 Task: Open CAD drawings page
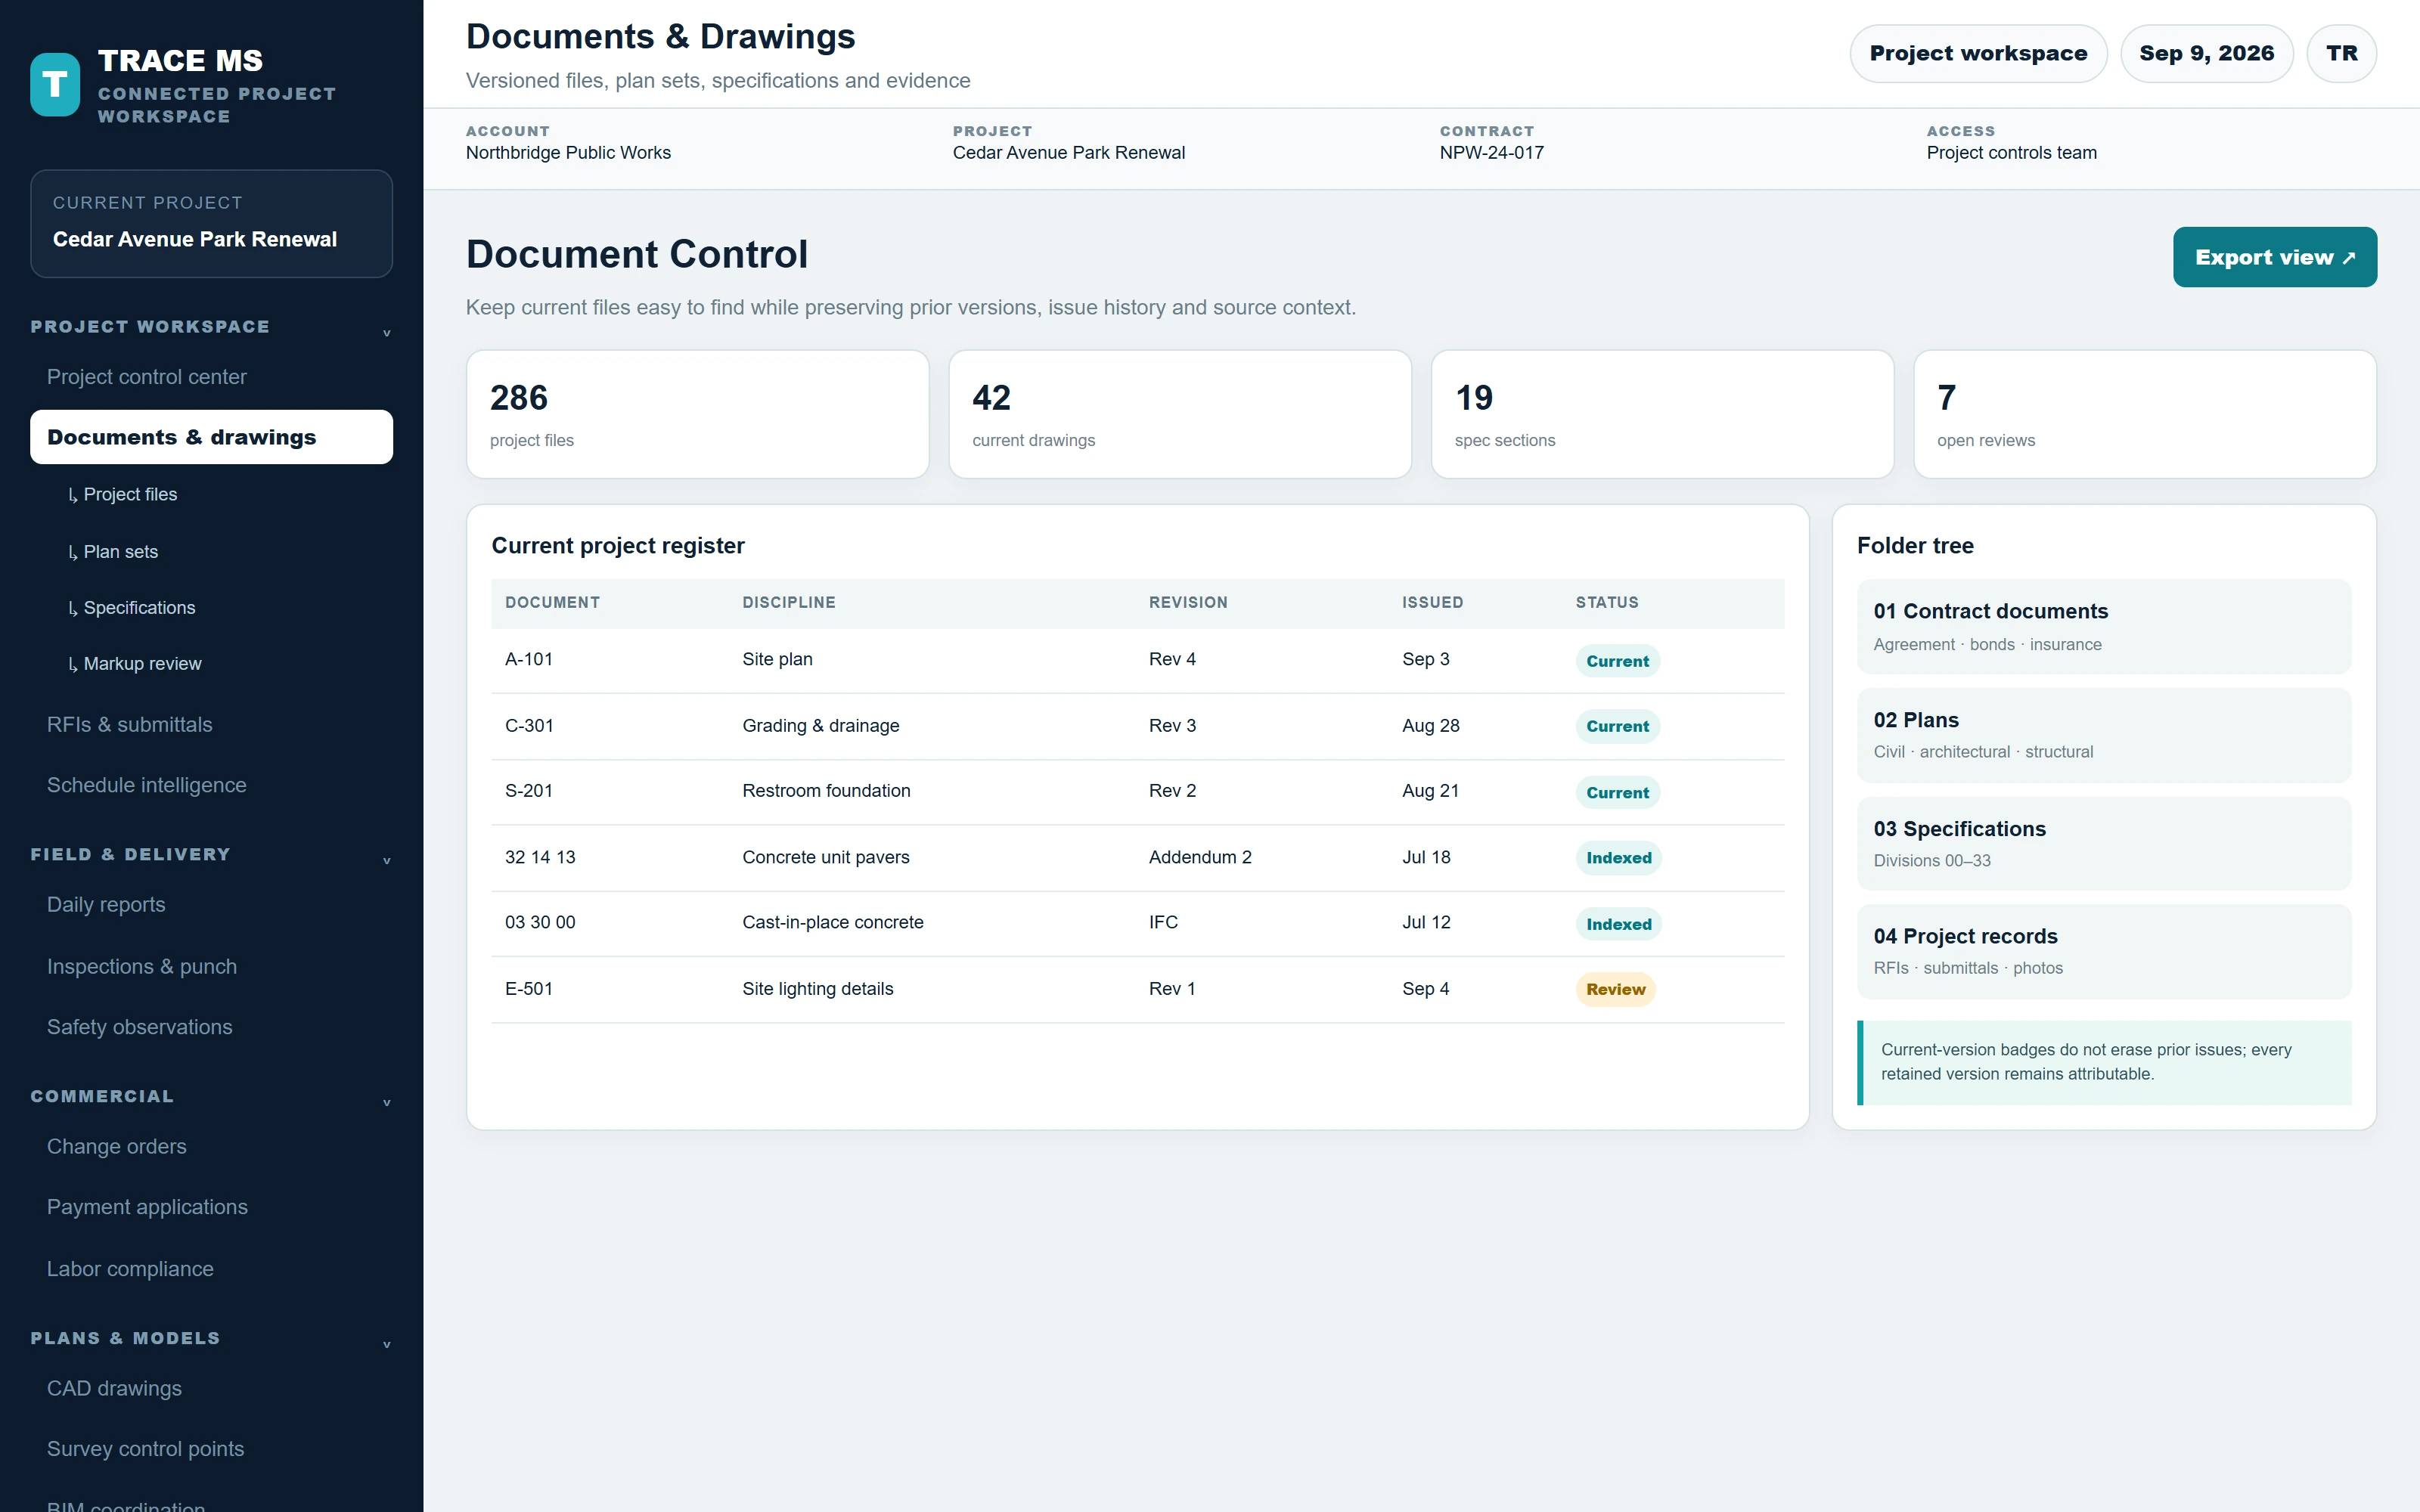pyautogui.click(x=211, y=1388)
